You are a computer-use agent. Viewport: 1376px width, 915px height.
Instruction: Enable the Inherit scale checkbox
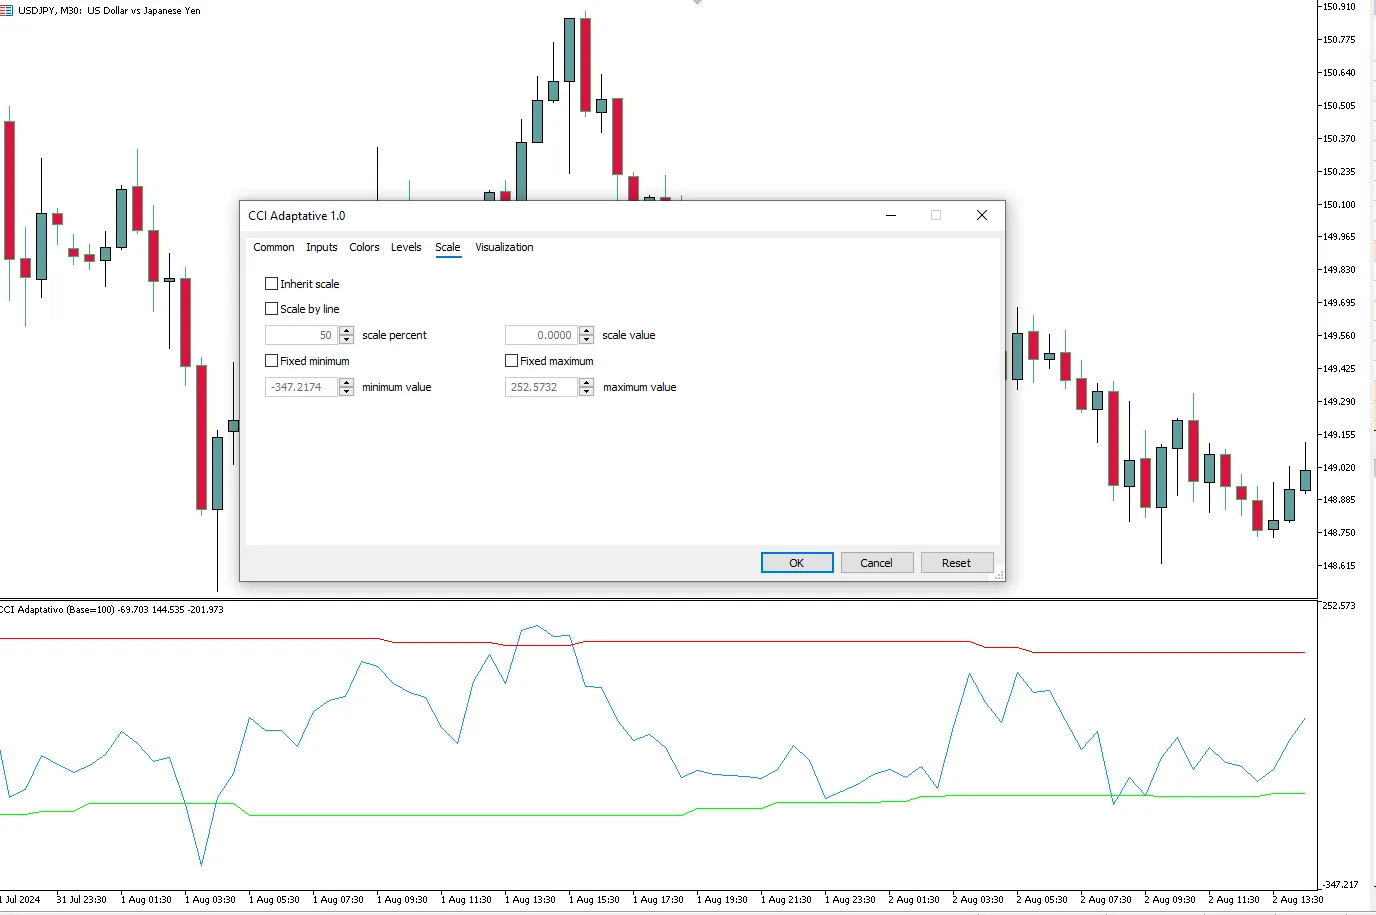tap(271, 284)
